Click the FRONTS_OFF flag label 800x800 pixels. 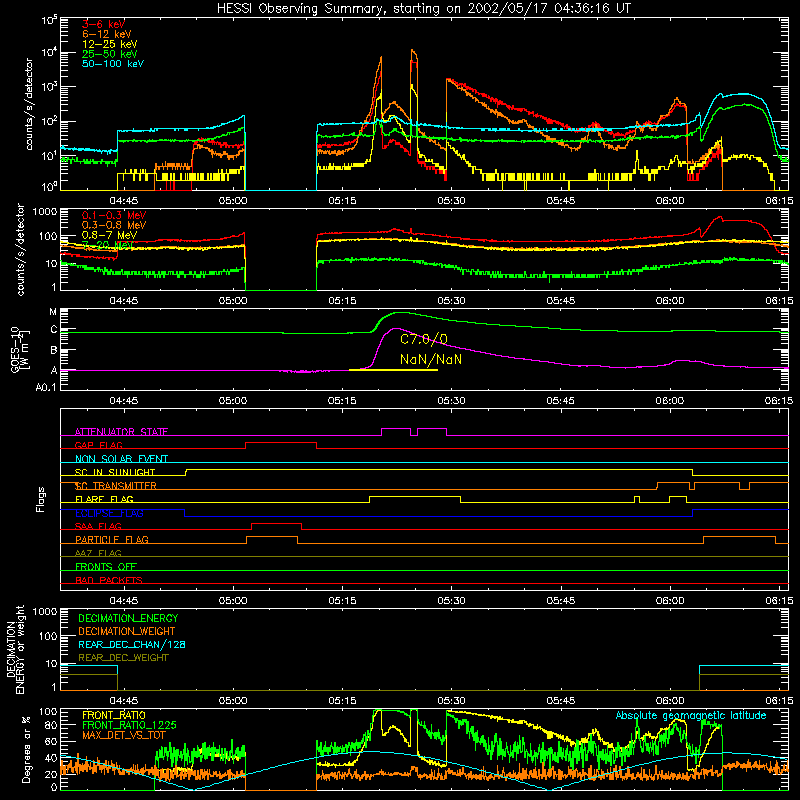106,567
